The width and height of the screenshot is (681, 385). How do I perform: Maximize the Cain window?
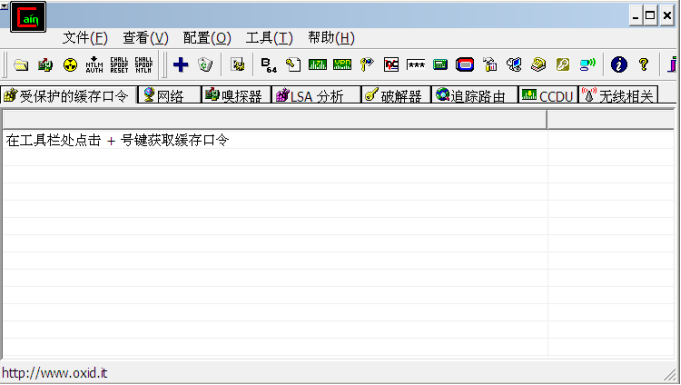tap(651, 16)
